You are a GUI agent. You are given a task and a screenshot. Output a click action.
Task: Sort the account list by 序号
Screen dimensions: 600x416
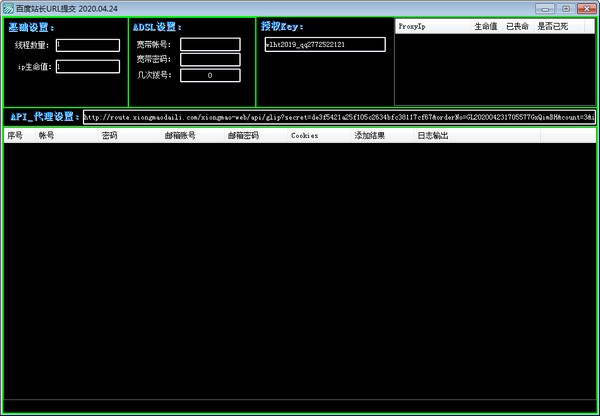14,135
